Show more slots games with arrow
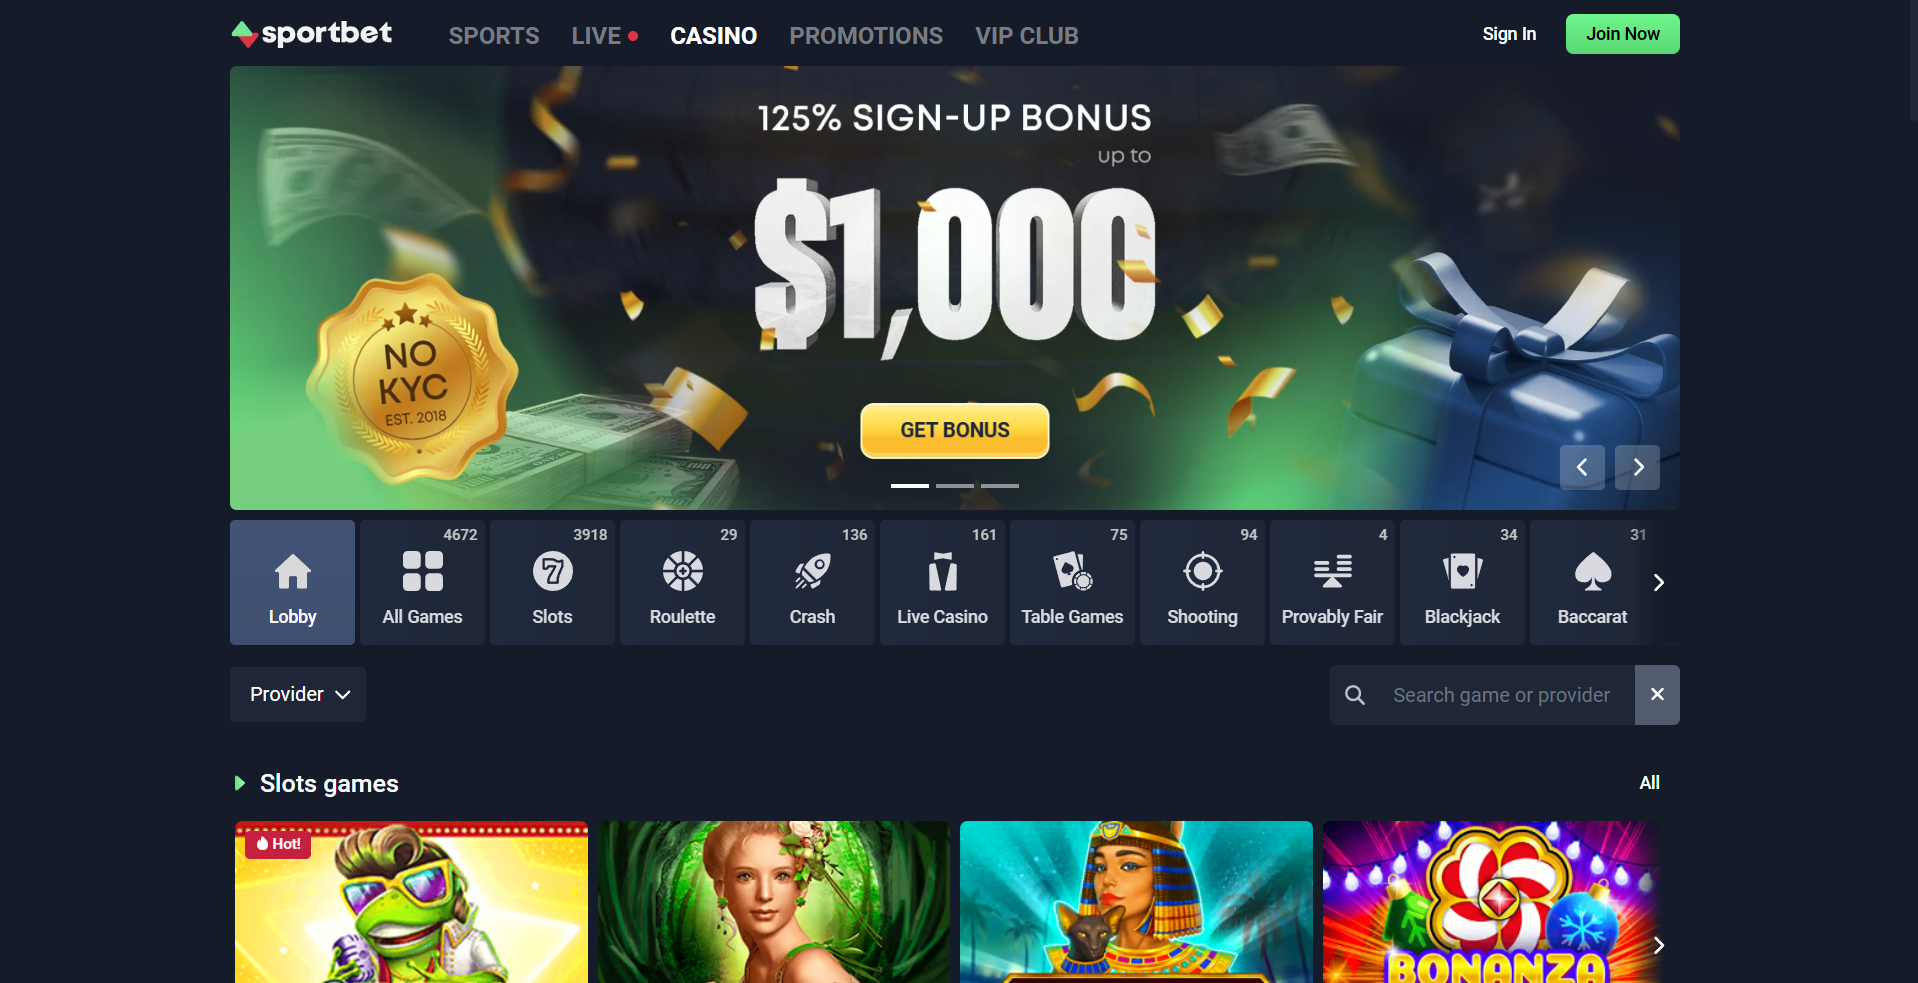The image size is (1918, 983). pyautogui.click(x=1659, y=945)
